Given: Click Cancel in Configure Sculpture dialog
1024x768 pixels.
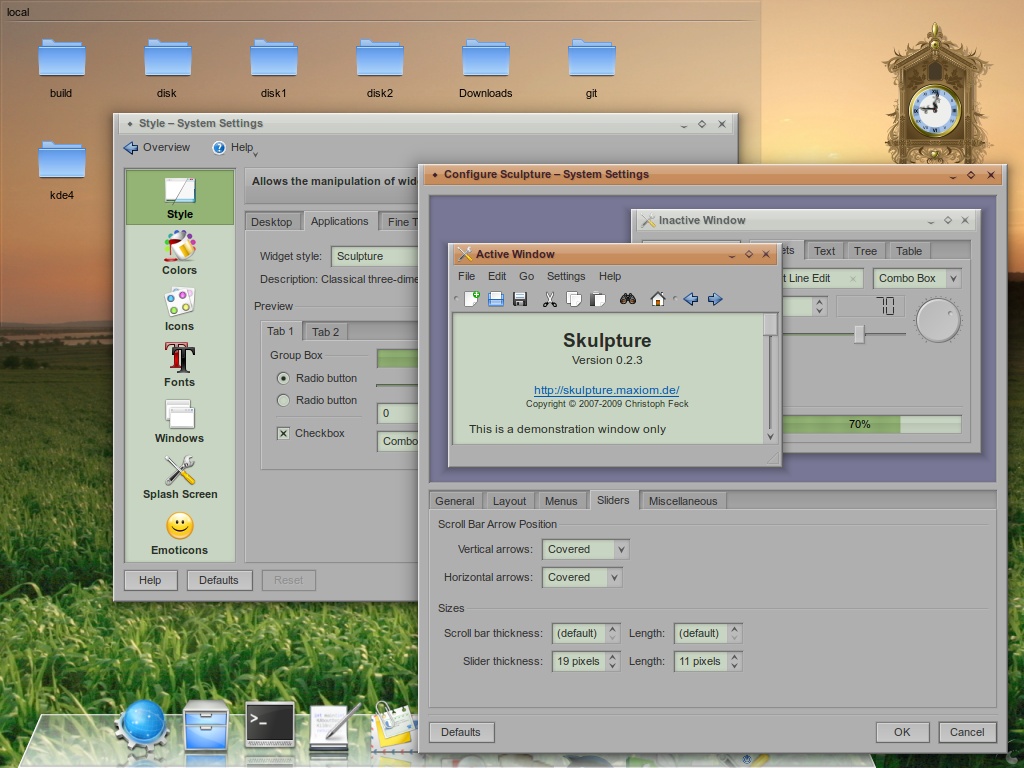Looking at the screenshot, I should pos(967,732).
